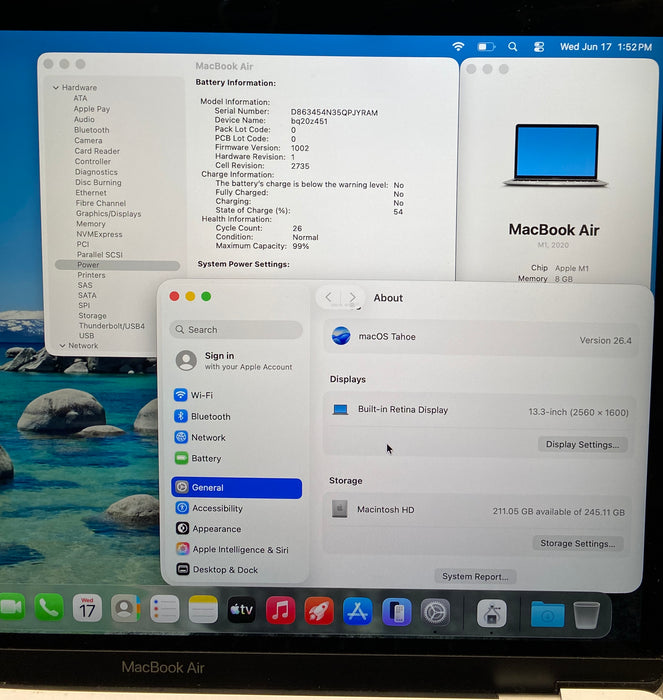663x700 pixels.
Task: Select Power in System Information sidebar
Action: [x=117, y=265]
